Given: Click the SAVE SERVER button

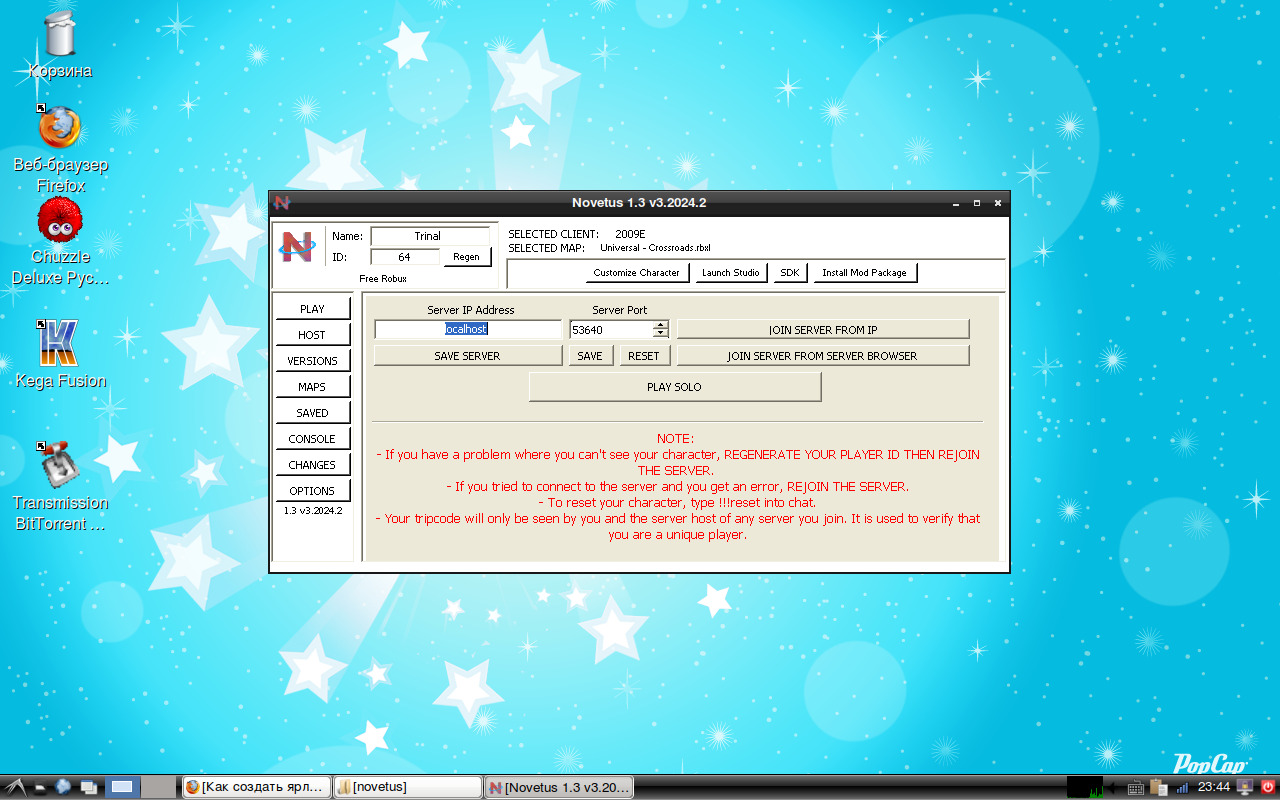Looking at the screenshot, I should point(468,356).
